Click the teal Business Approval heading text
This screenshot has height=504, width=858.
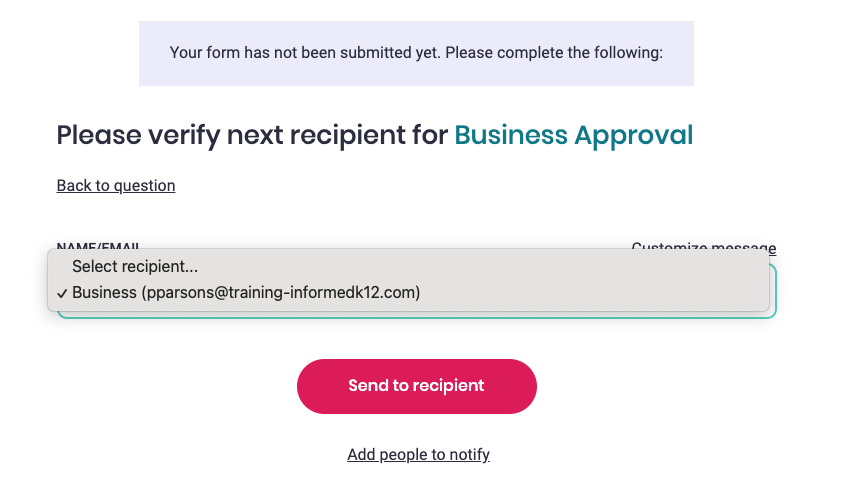click(573, 135)
